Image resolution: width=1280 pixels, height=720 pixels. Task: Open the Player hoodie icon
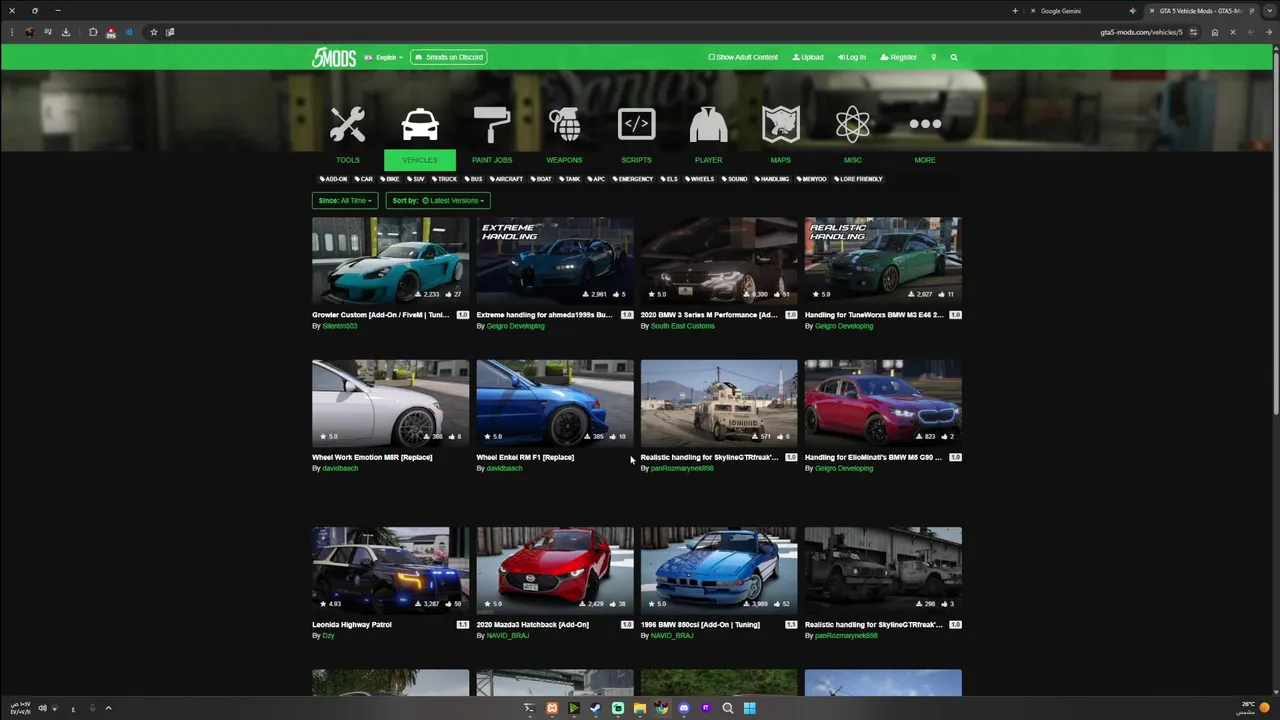(708, 125)
